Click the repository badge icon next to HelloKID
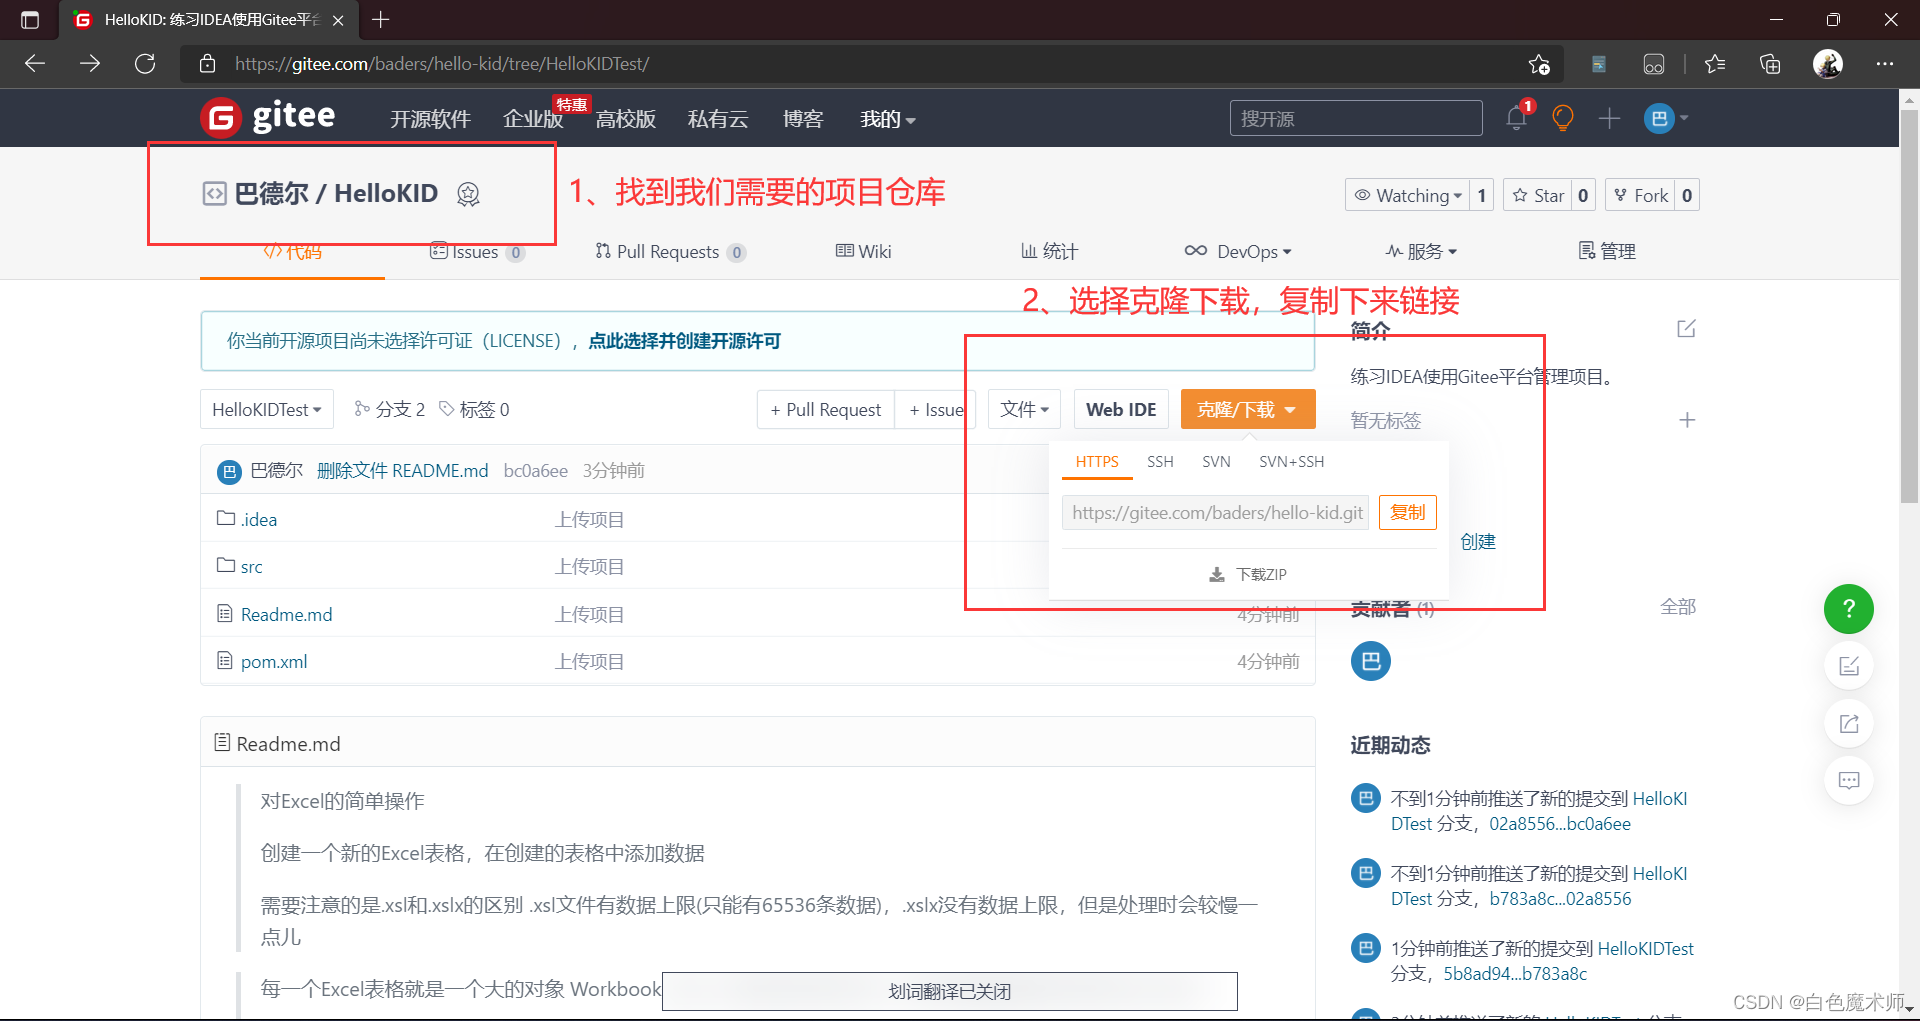 [468, 194]
